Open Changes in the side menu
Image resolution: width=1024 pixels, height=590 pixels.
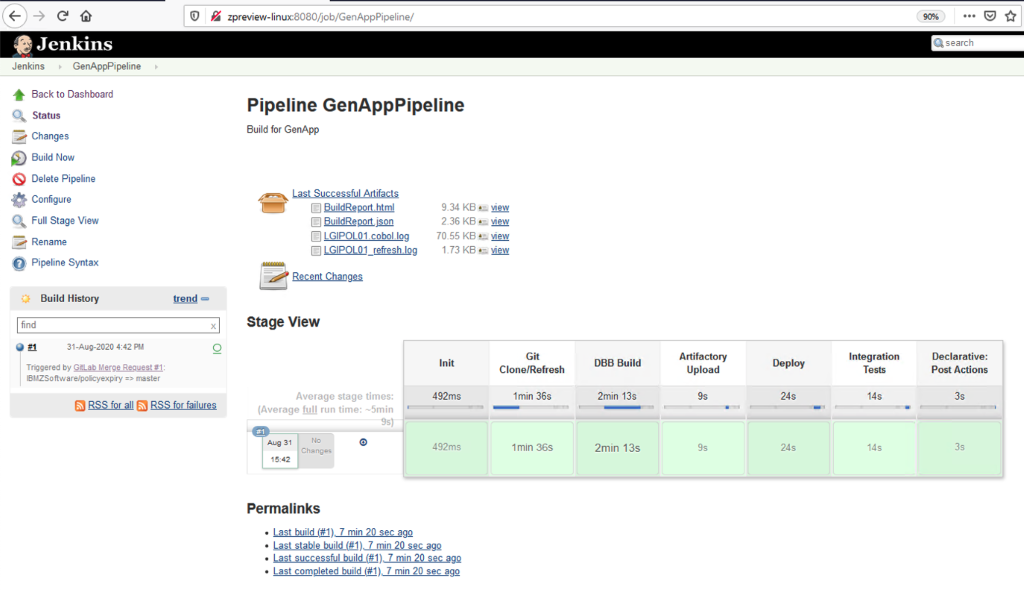(x=50, y=136)
